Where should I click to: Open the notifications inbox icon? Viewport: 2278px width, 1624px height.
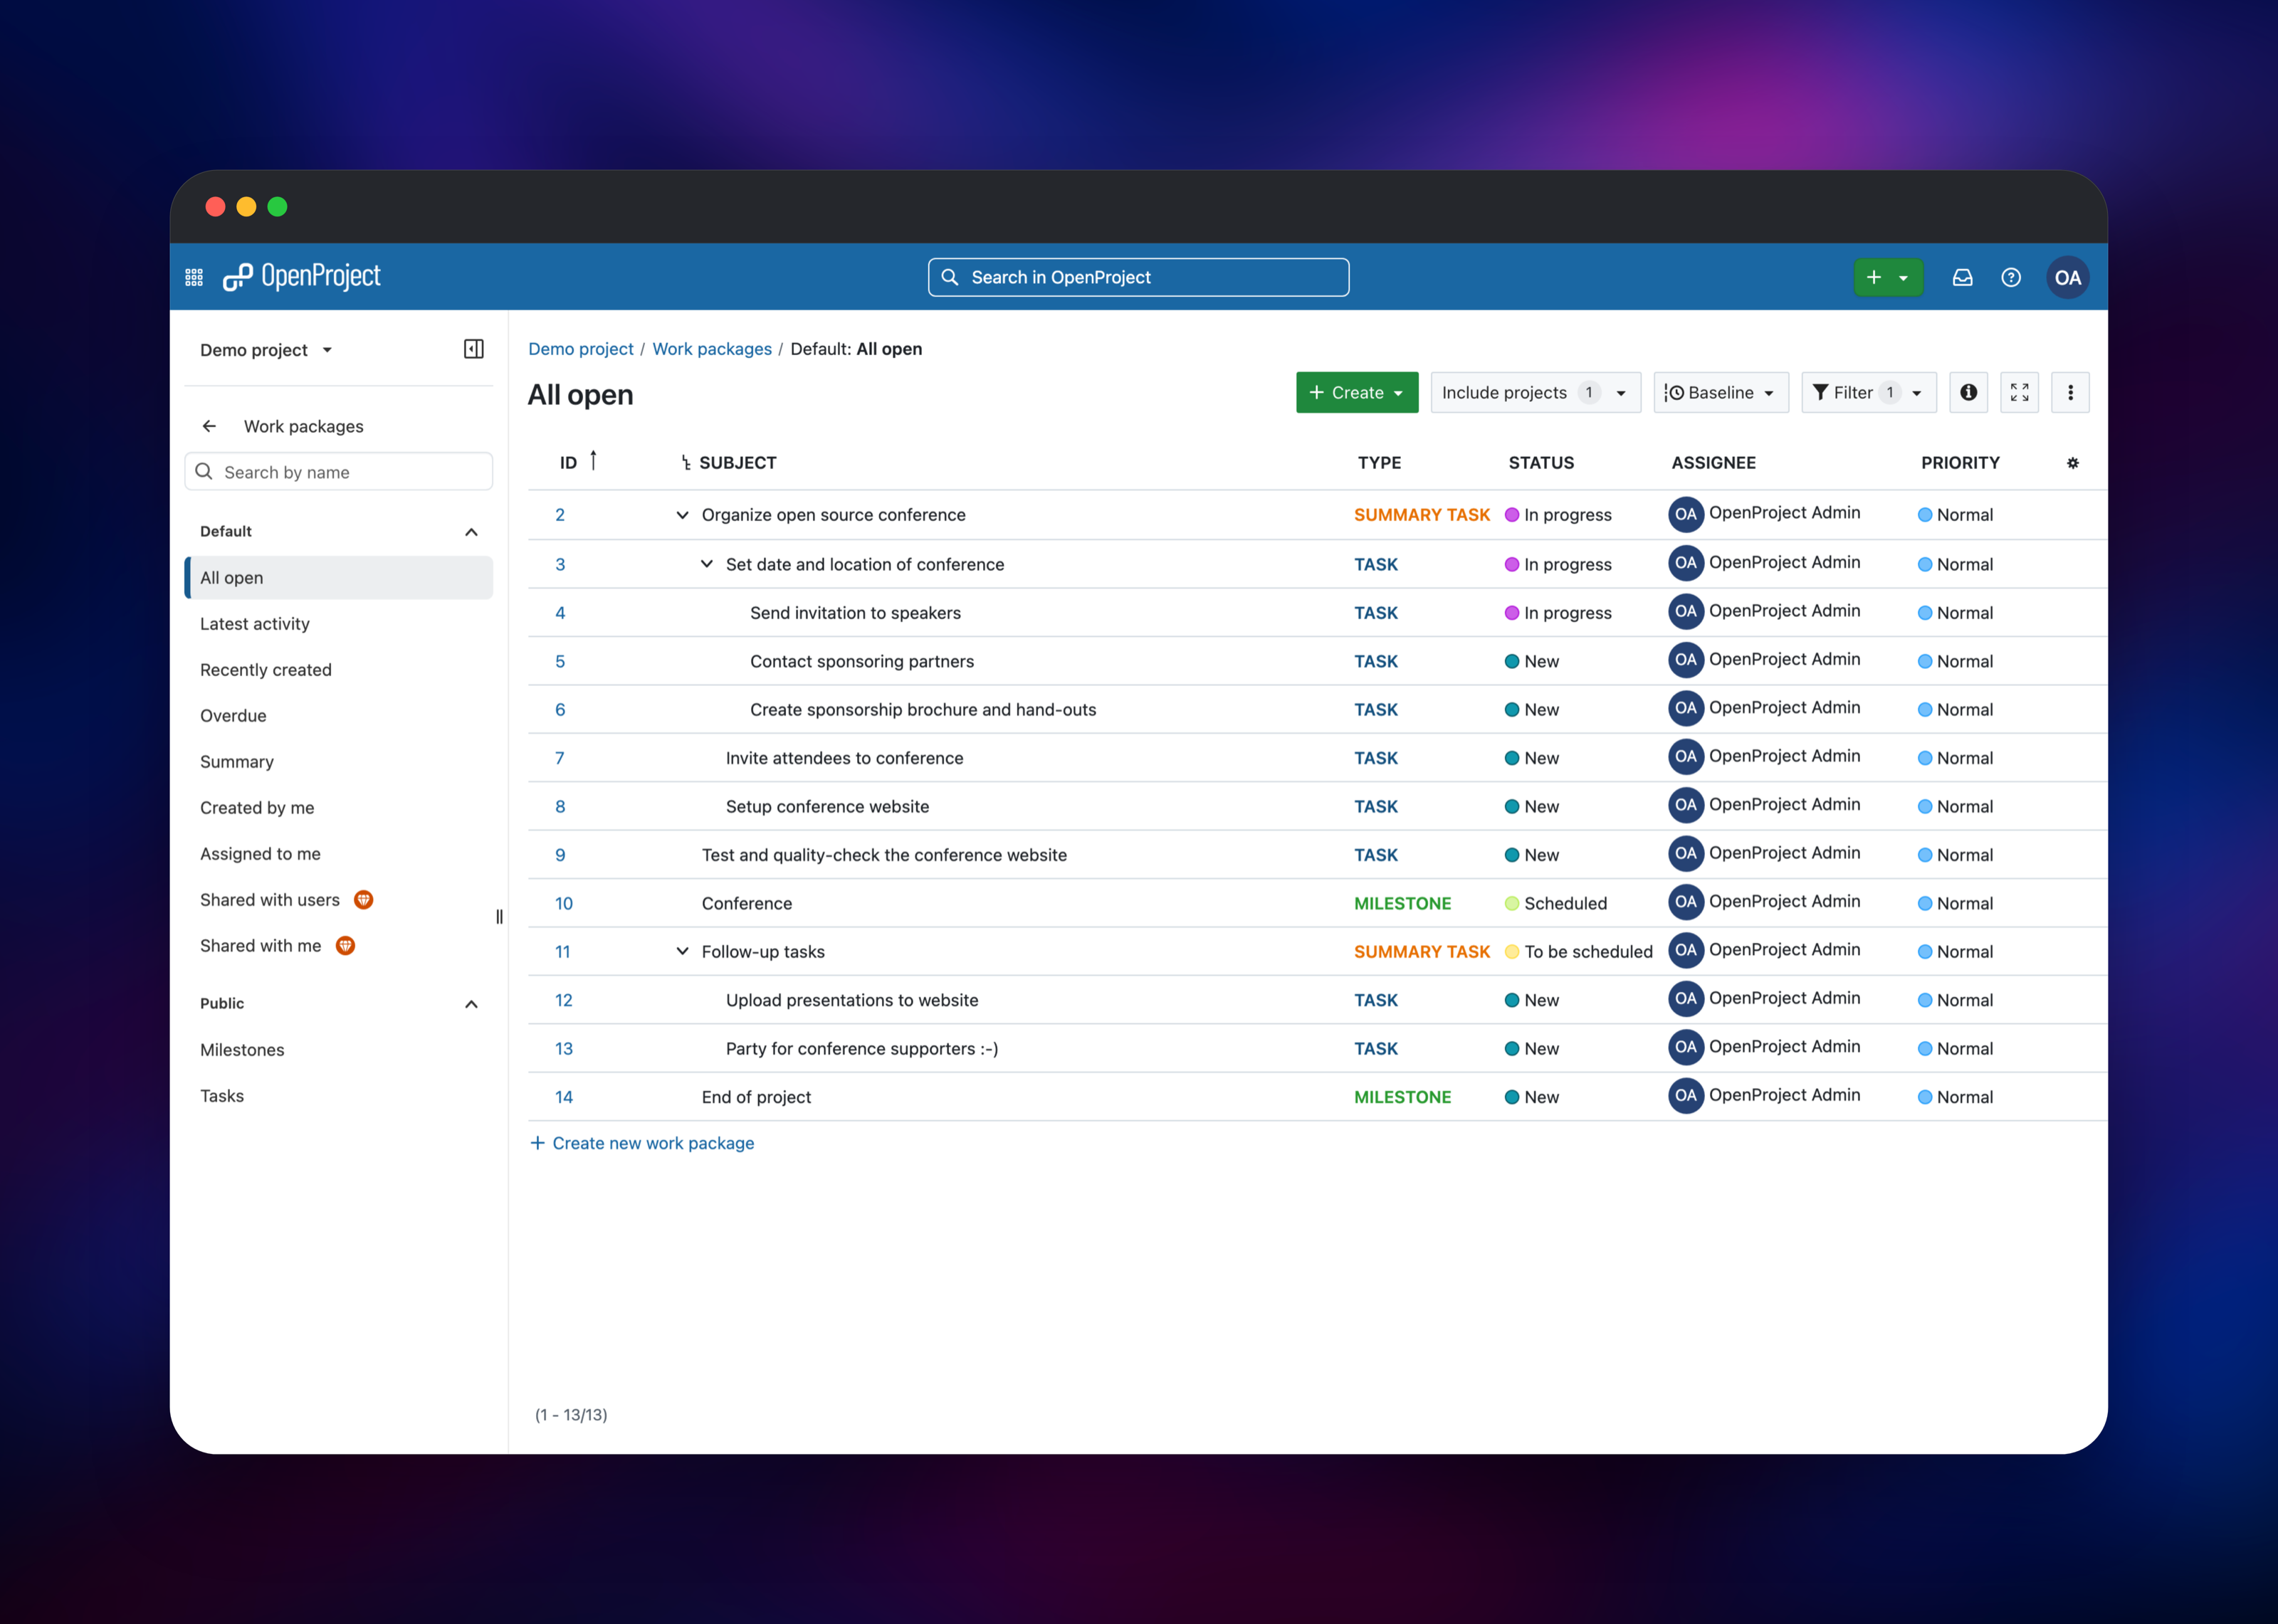coord(1962,277)
